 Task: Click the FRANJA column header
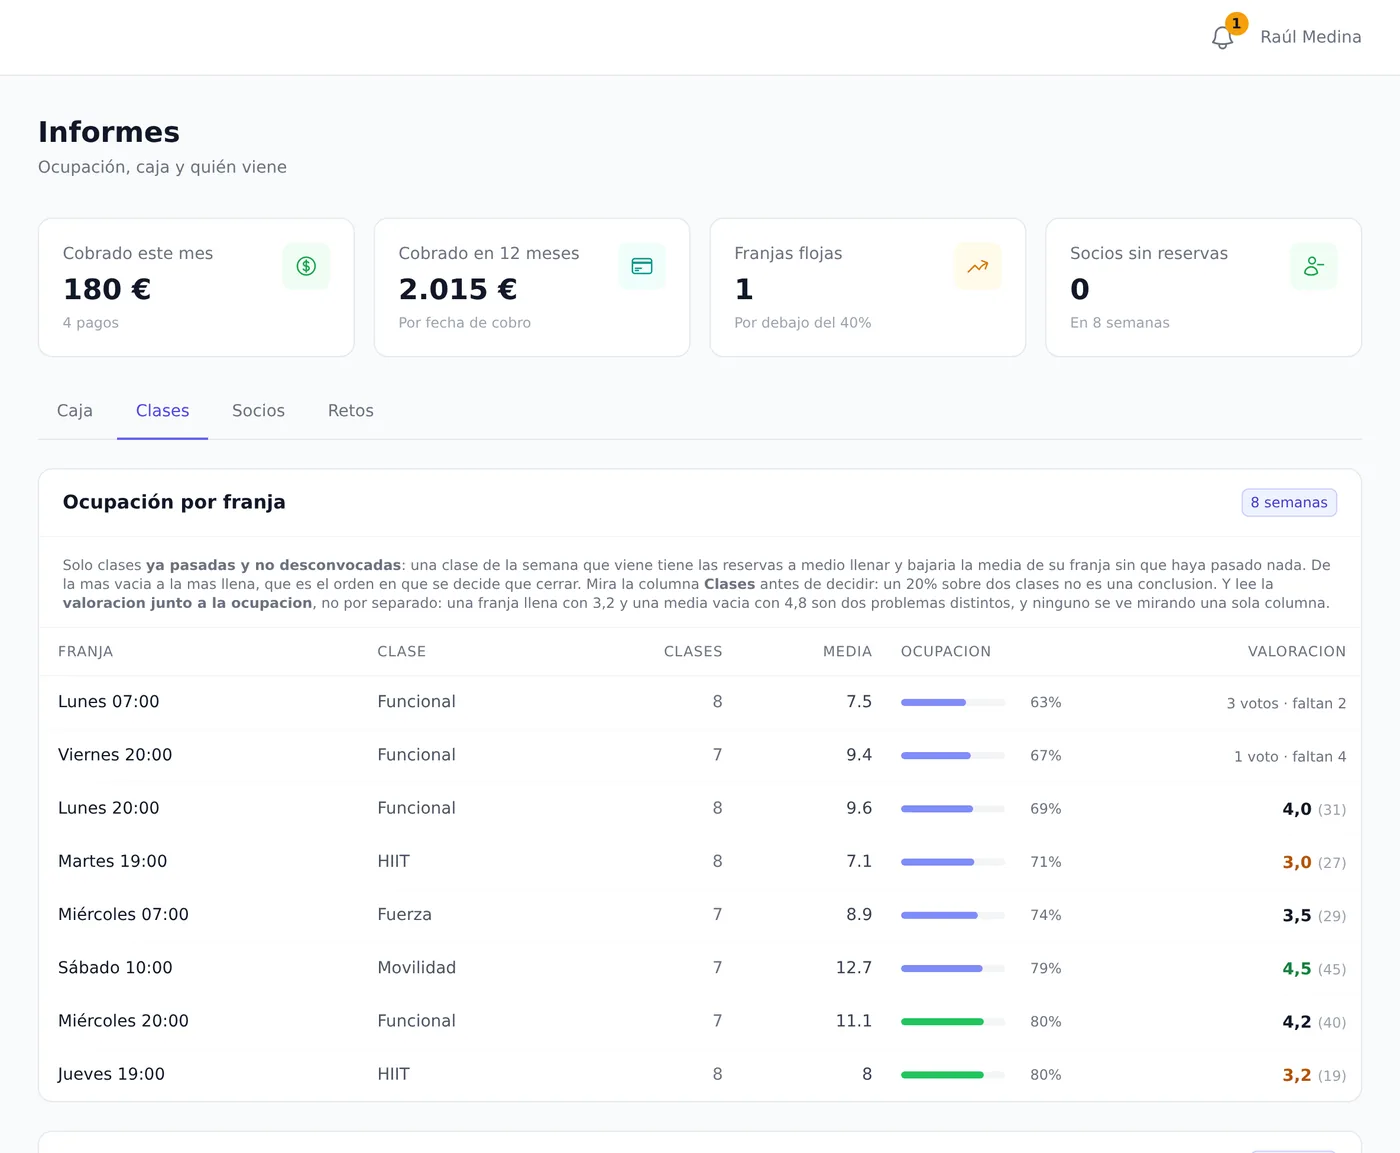click(x=85, y=652)
